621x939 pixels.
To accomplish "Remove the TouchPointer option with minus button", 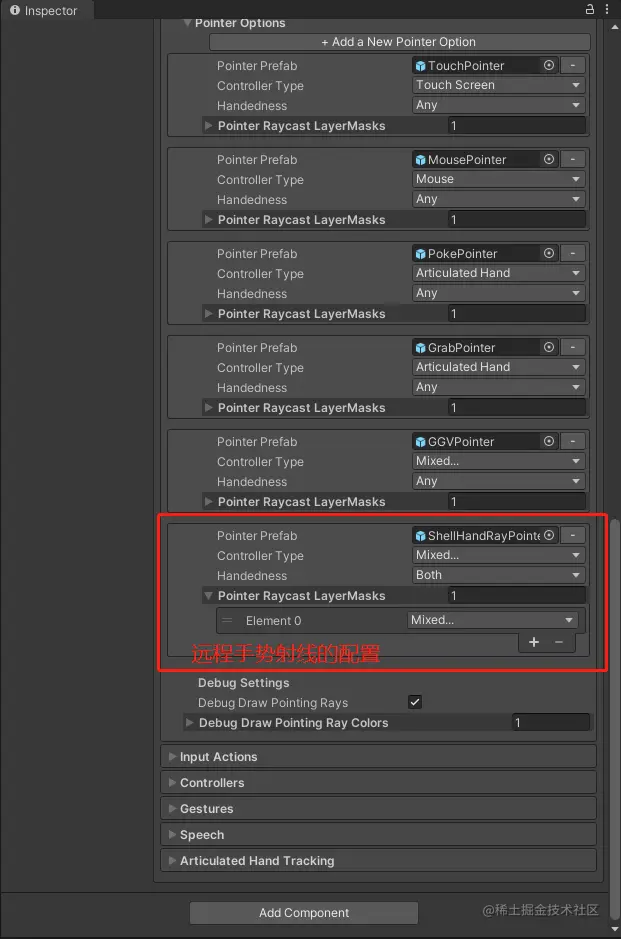I will pyautogui.click(x=573, y=65).
